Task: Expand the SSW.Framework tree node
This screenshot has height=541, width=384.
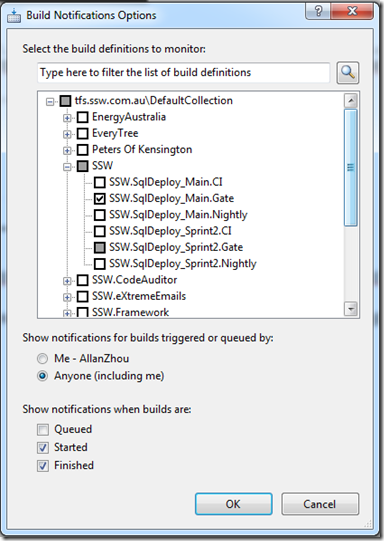Action: tap(67, 313)
